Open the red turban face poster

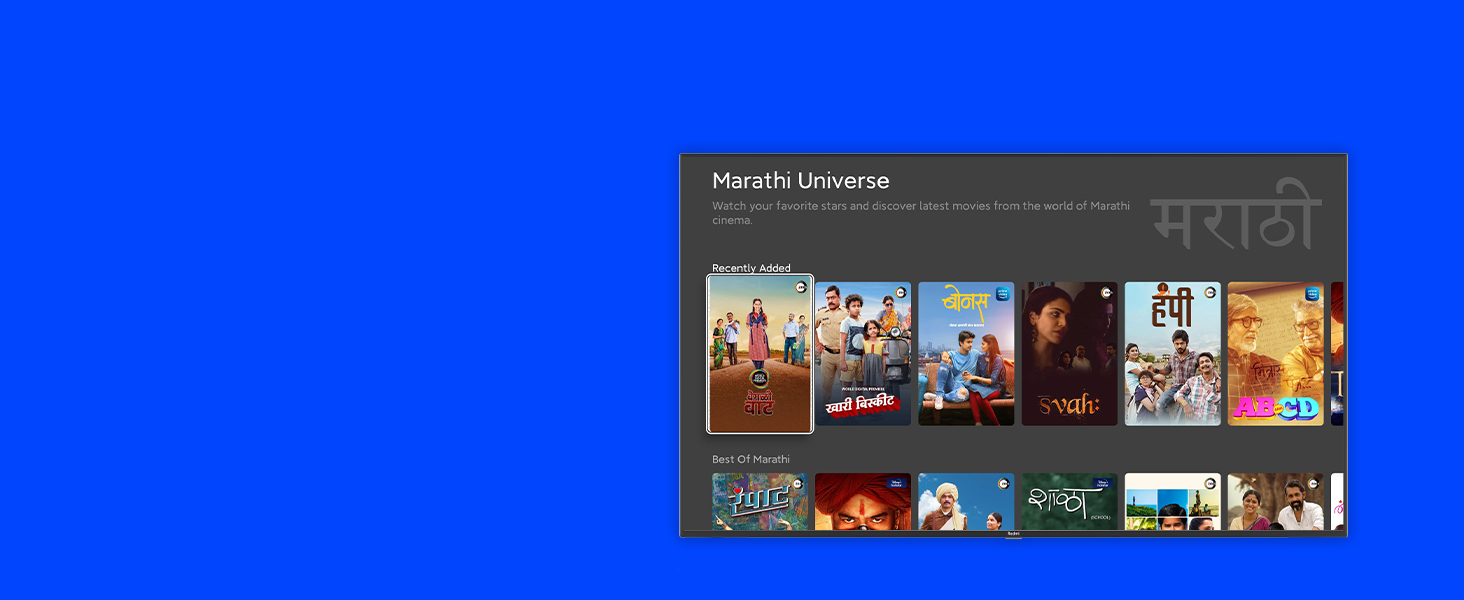click(x=863, y=501)
